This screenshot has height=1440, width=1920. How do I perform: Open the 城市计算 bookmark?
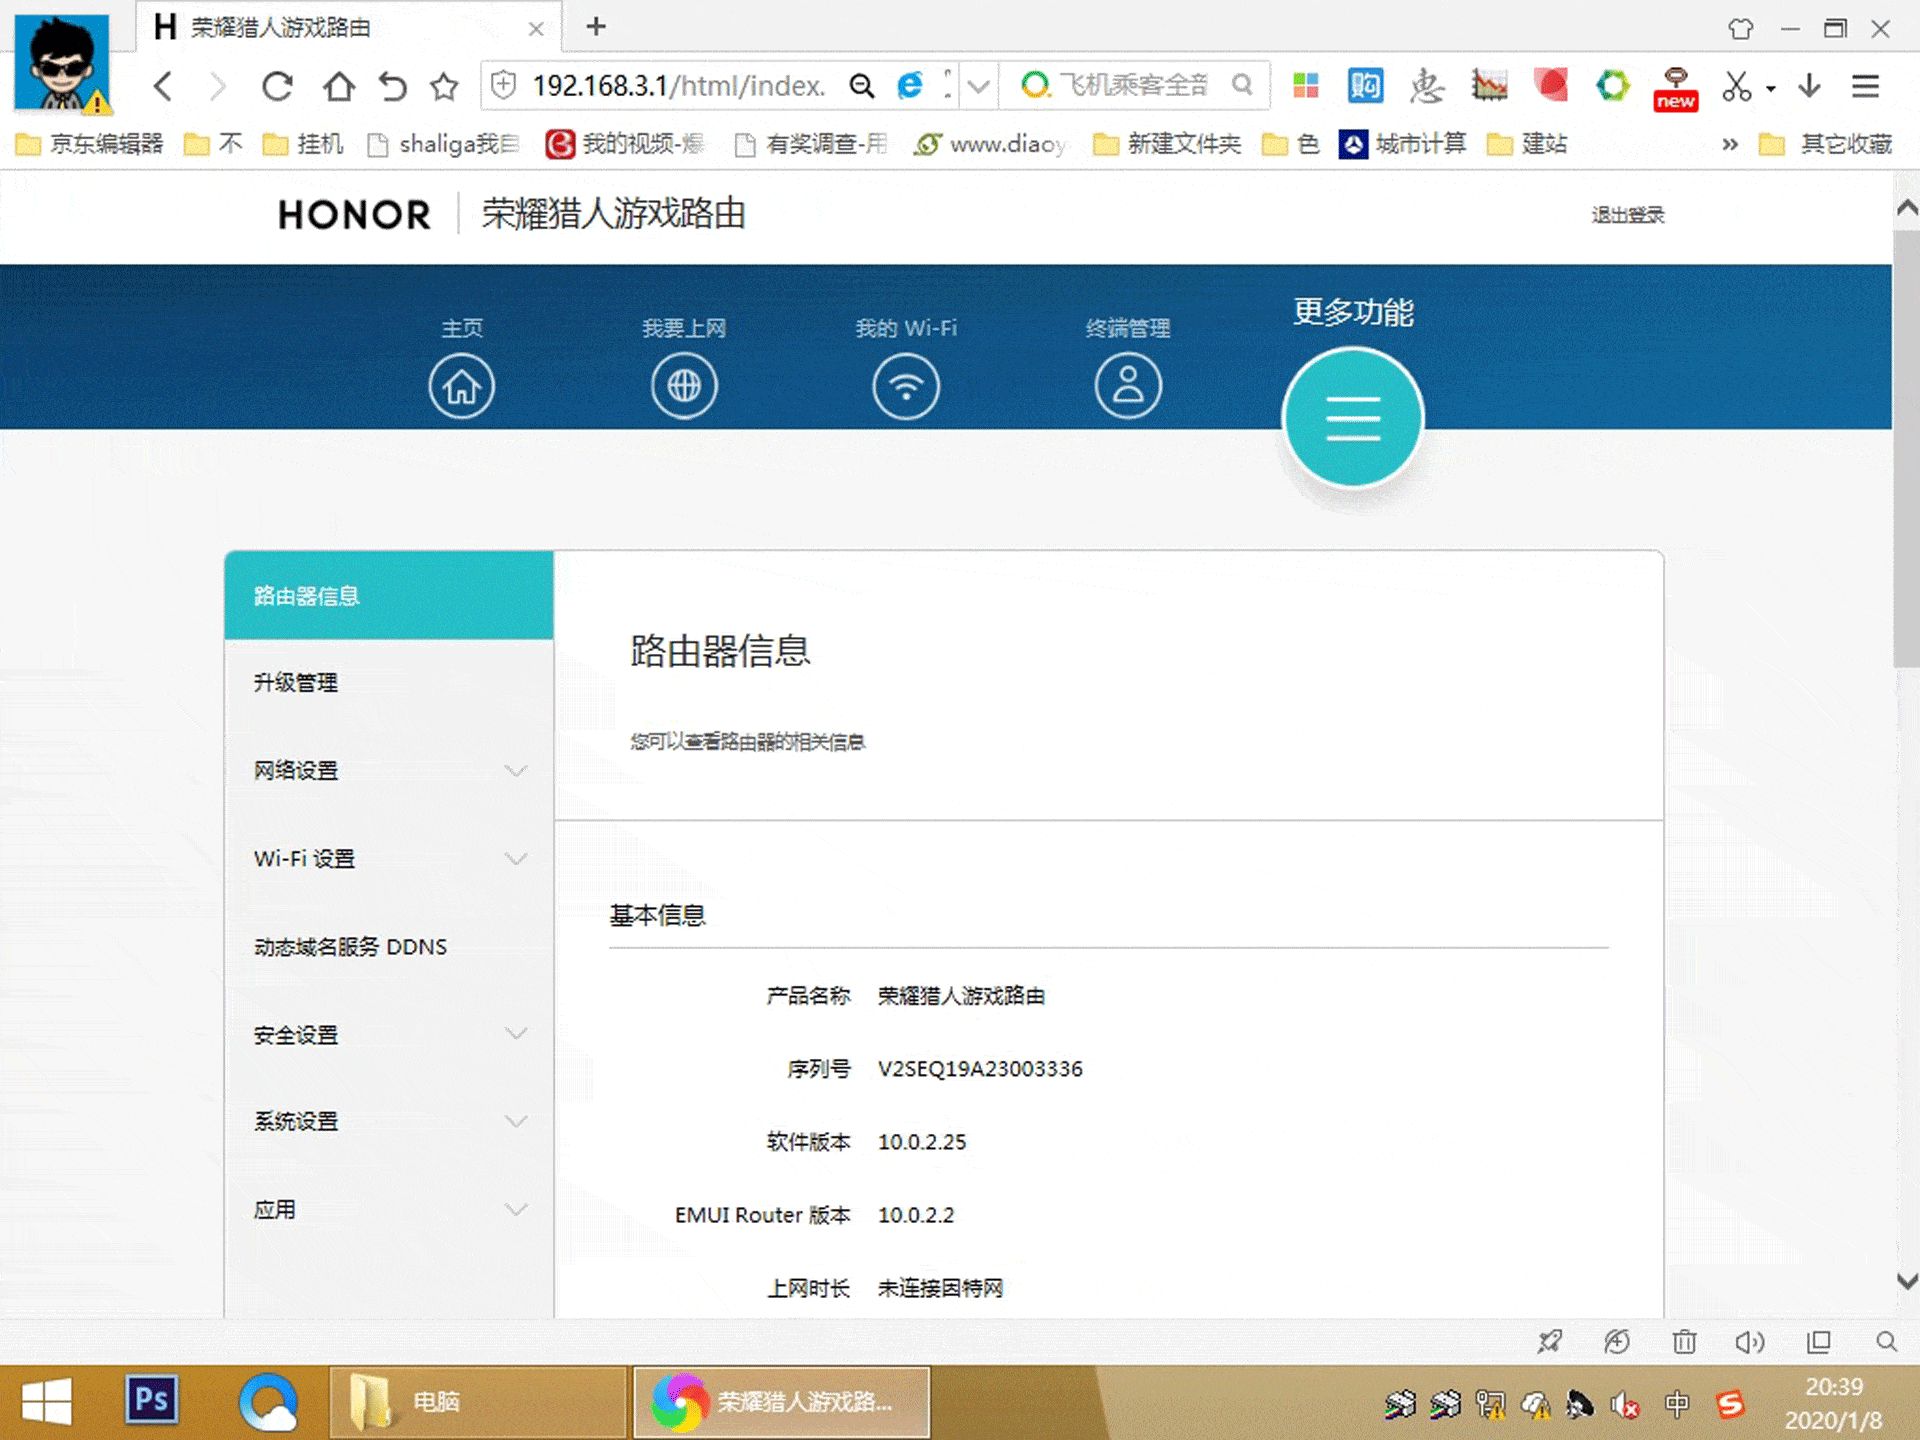(1402, 144)
